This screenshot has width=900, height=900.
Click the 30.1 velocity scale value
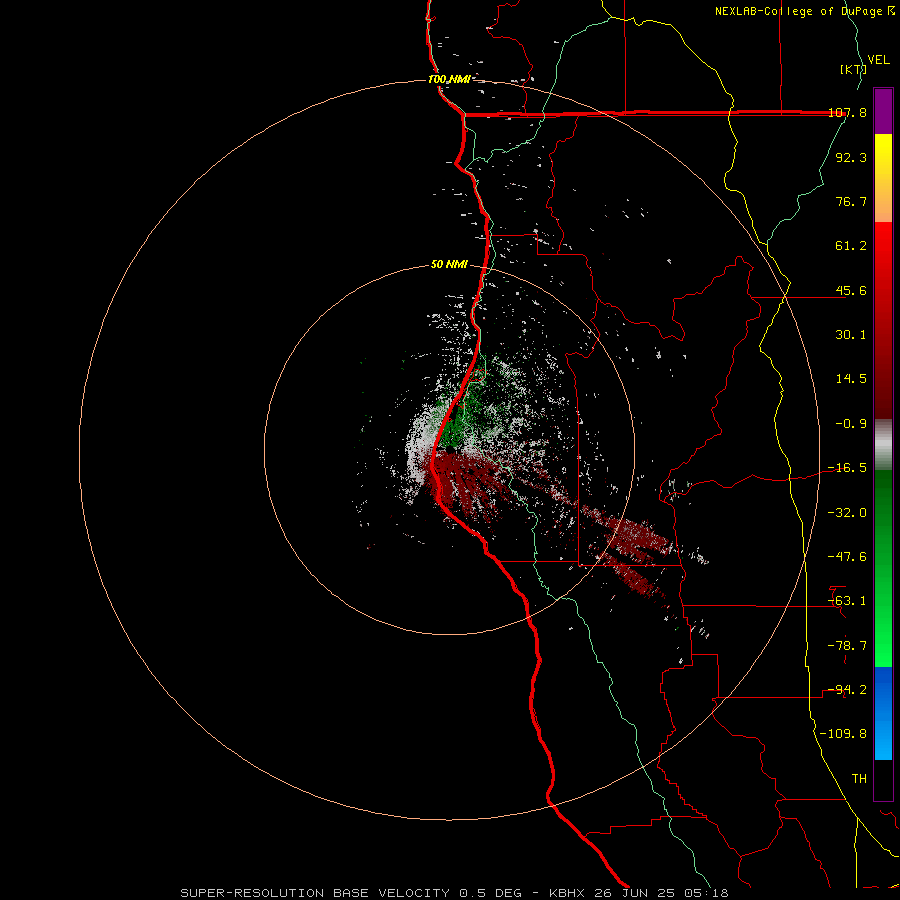tap(851, 335)
